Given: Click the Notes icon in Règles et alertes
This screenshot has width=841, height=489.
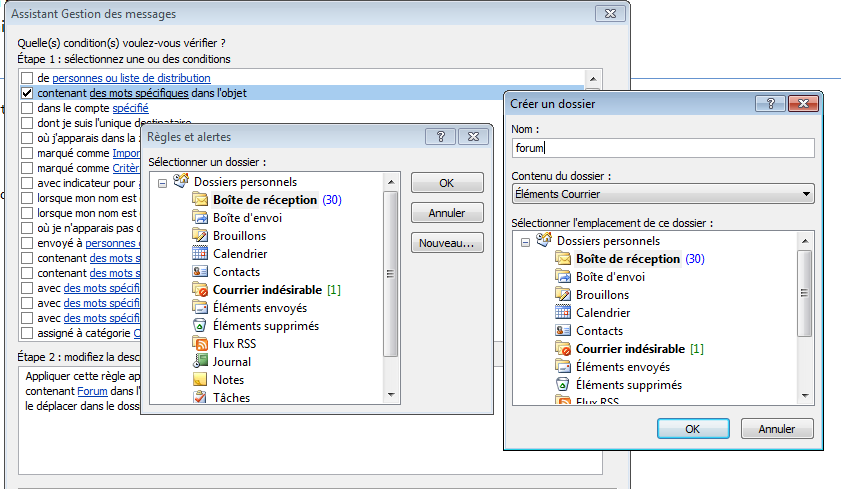Looking at the screenshot, I should (x=200, y=380).
